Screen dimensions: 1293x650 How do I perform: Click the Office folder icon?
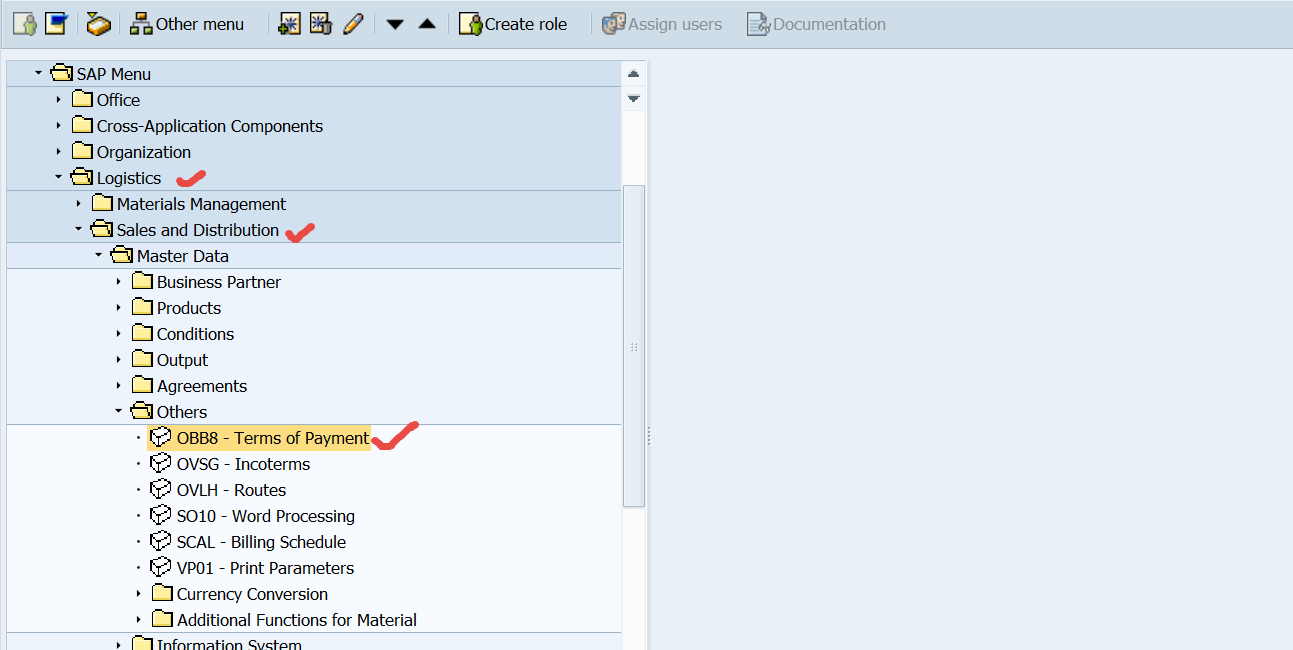point(82,99)
